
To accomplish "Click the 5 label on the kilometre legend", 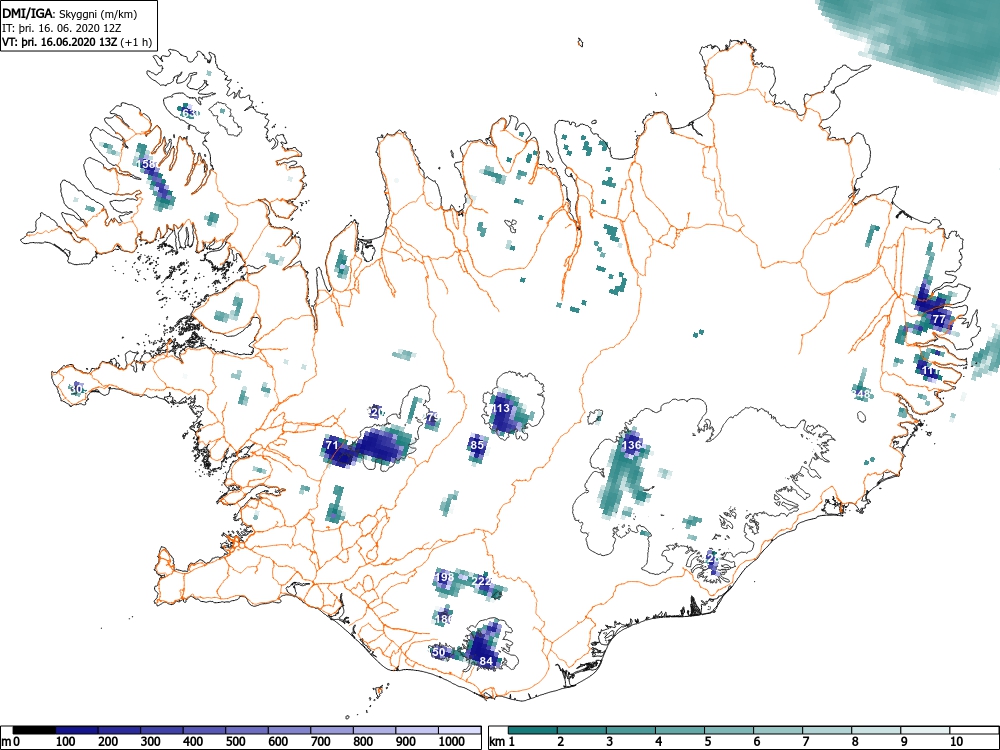I will coord(708,742).
